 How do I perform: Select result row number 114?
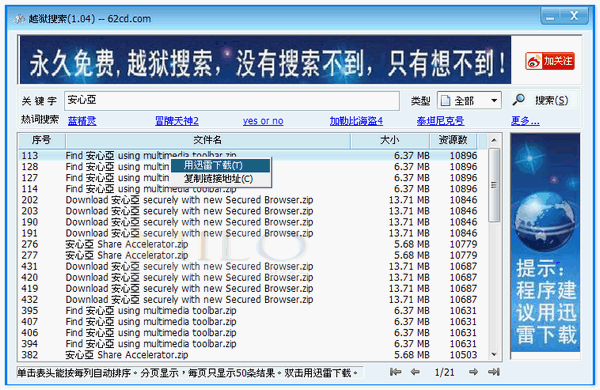click(253, 189)
